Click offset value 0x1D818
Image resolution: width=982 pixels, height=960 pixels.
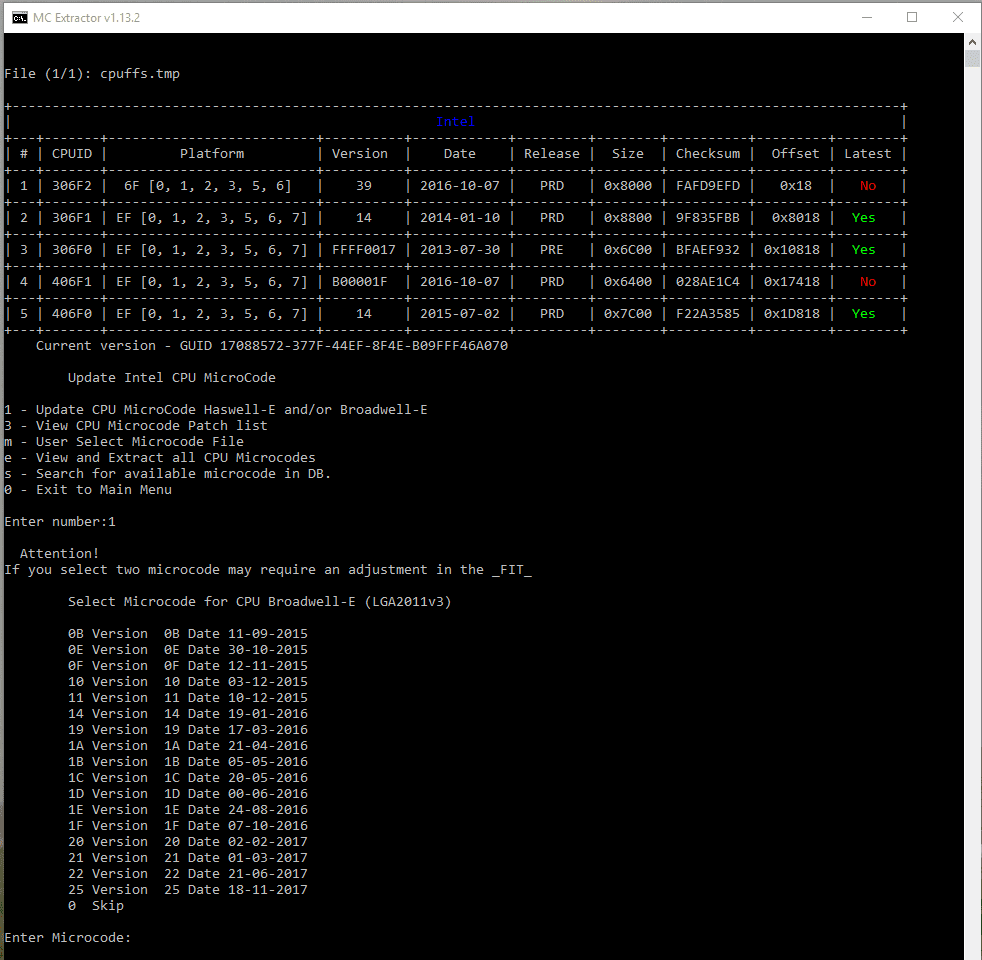pos(792,314)
